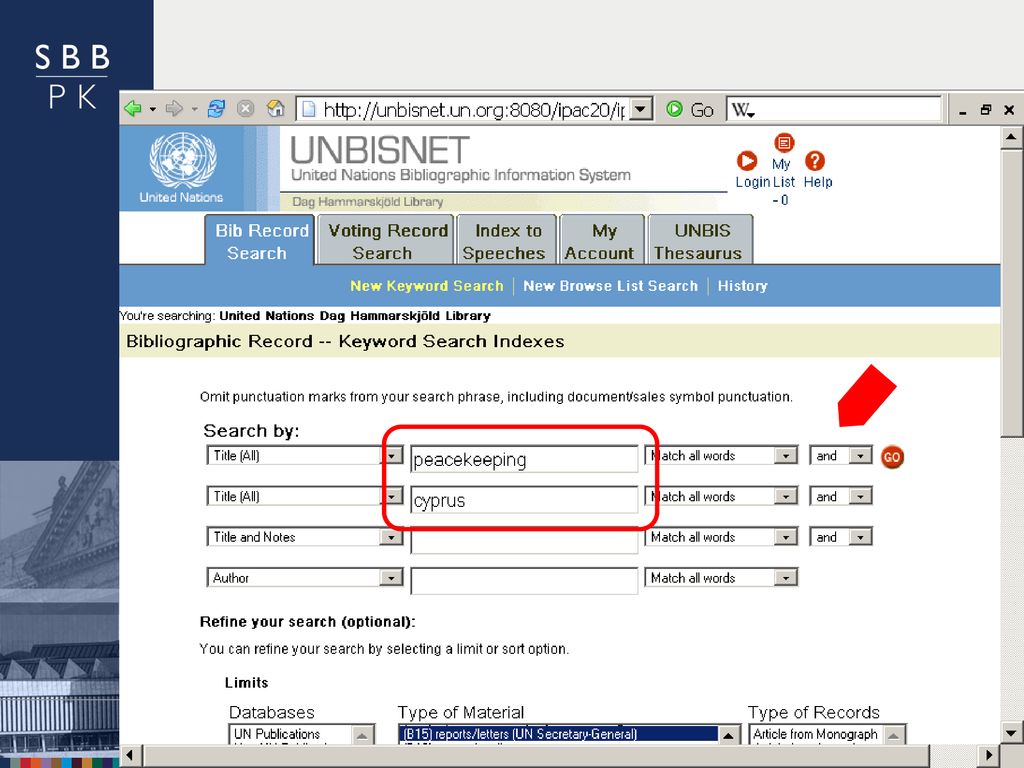Click the United Nations emblem logo

[x=182, y=161]
